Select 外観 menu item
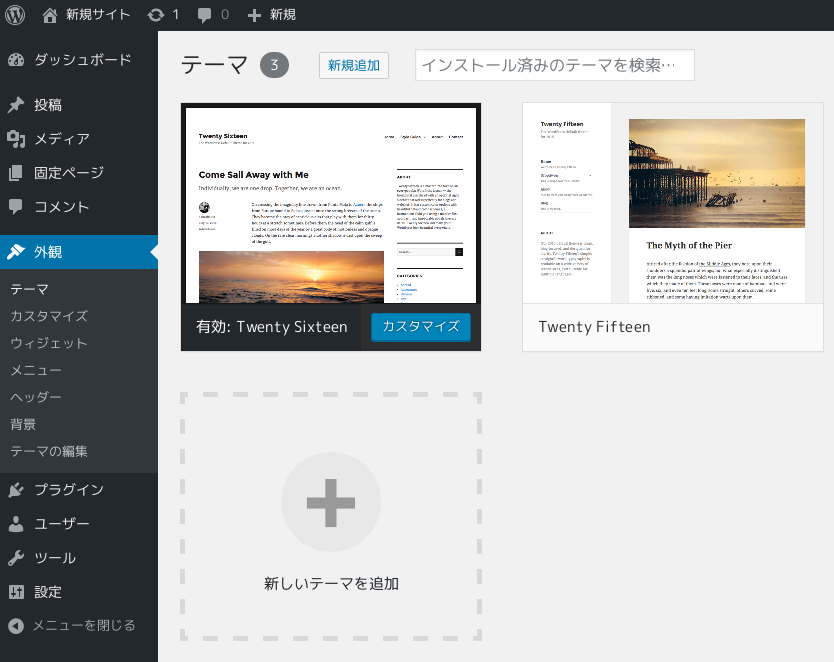 79,252
